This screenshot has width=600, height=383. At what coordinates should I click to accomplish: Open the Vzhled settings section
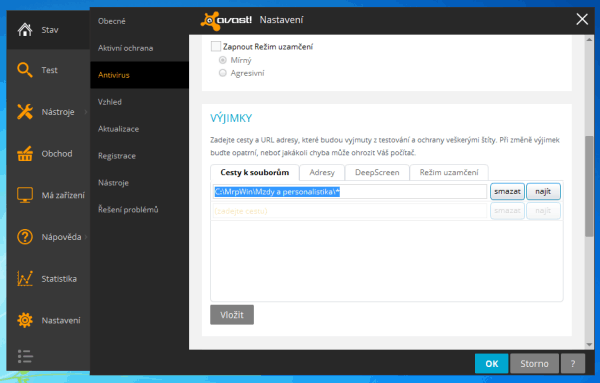[x=110, y=102]
